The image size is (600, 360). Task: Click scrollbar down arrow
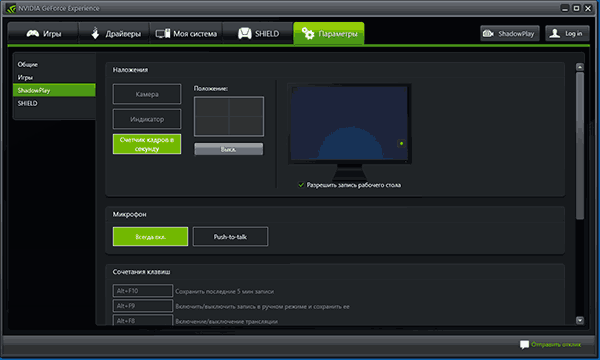(580, 320)
